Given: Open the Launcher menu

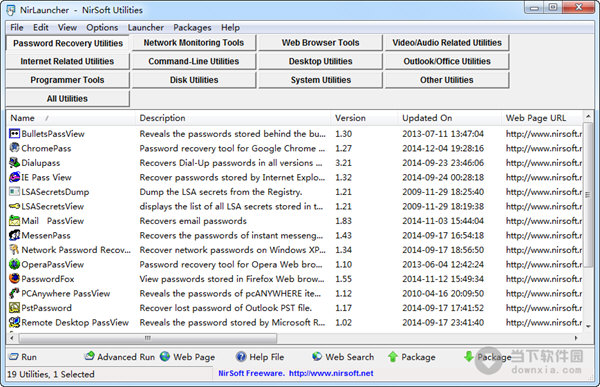Looking at the screenshot, I should 145,28.
